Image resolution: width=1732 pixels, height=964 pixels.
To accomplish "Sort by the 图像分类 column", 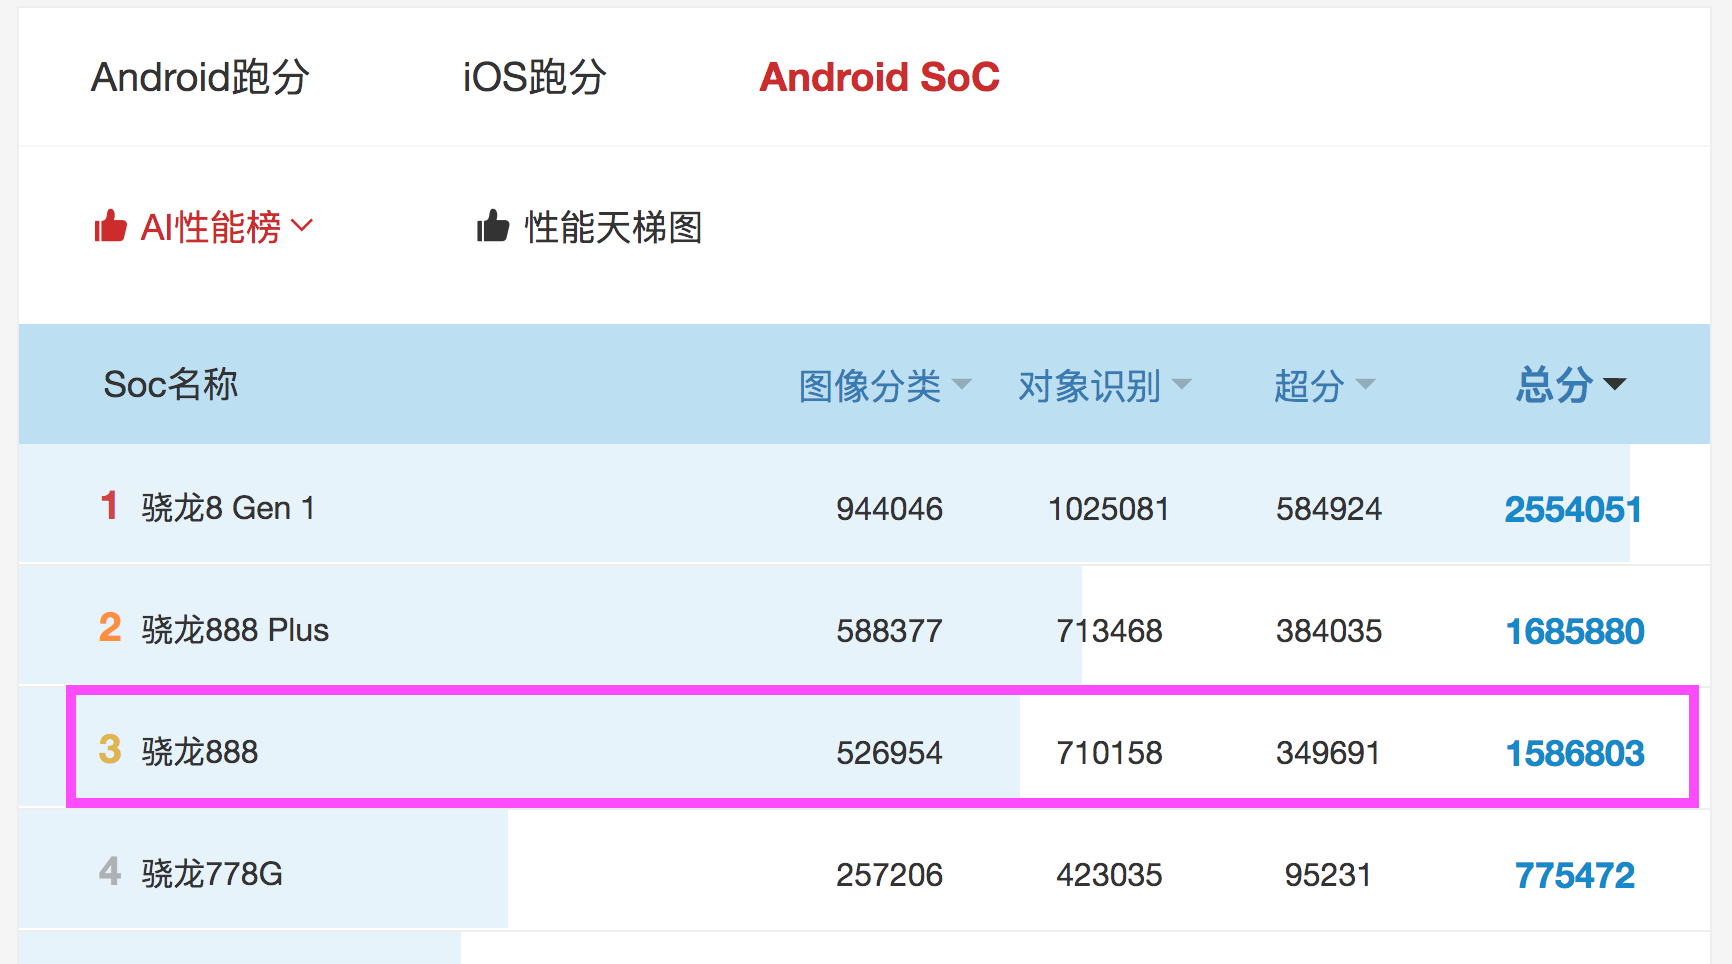I will tap(870, 385).
